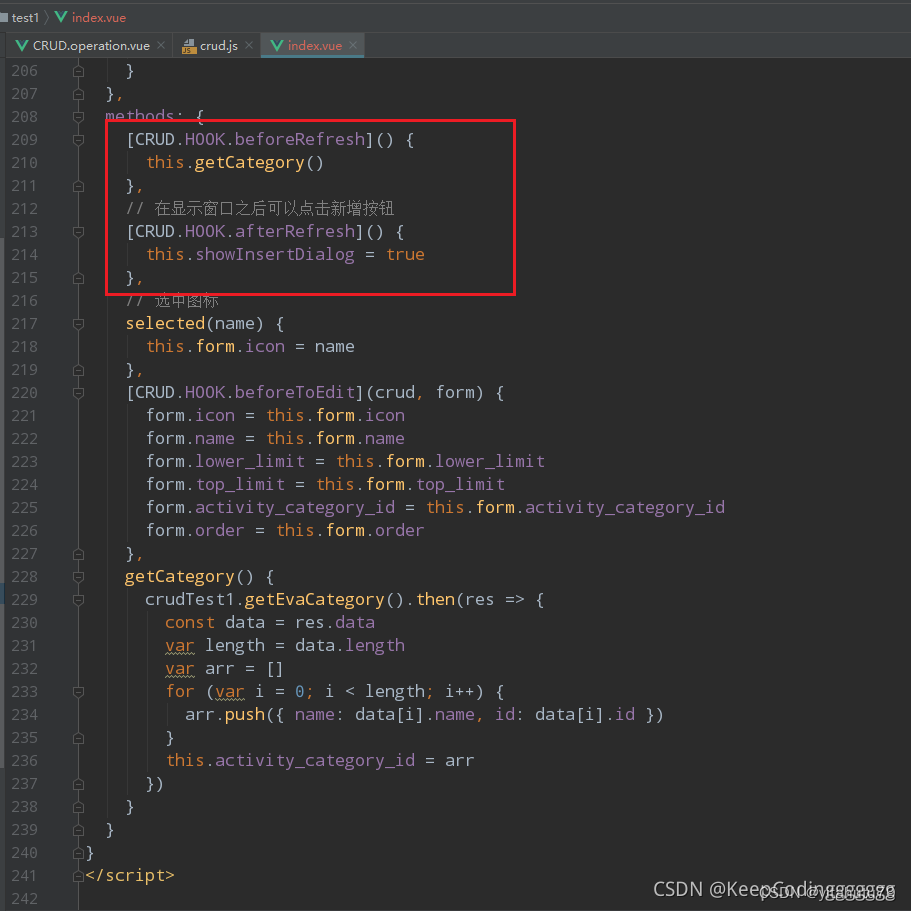The image size is (911, 911).
Task: Click the JS file icon on crud.js tab
Action: (189, 46)
